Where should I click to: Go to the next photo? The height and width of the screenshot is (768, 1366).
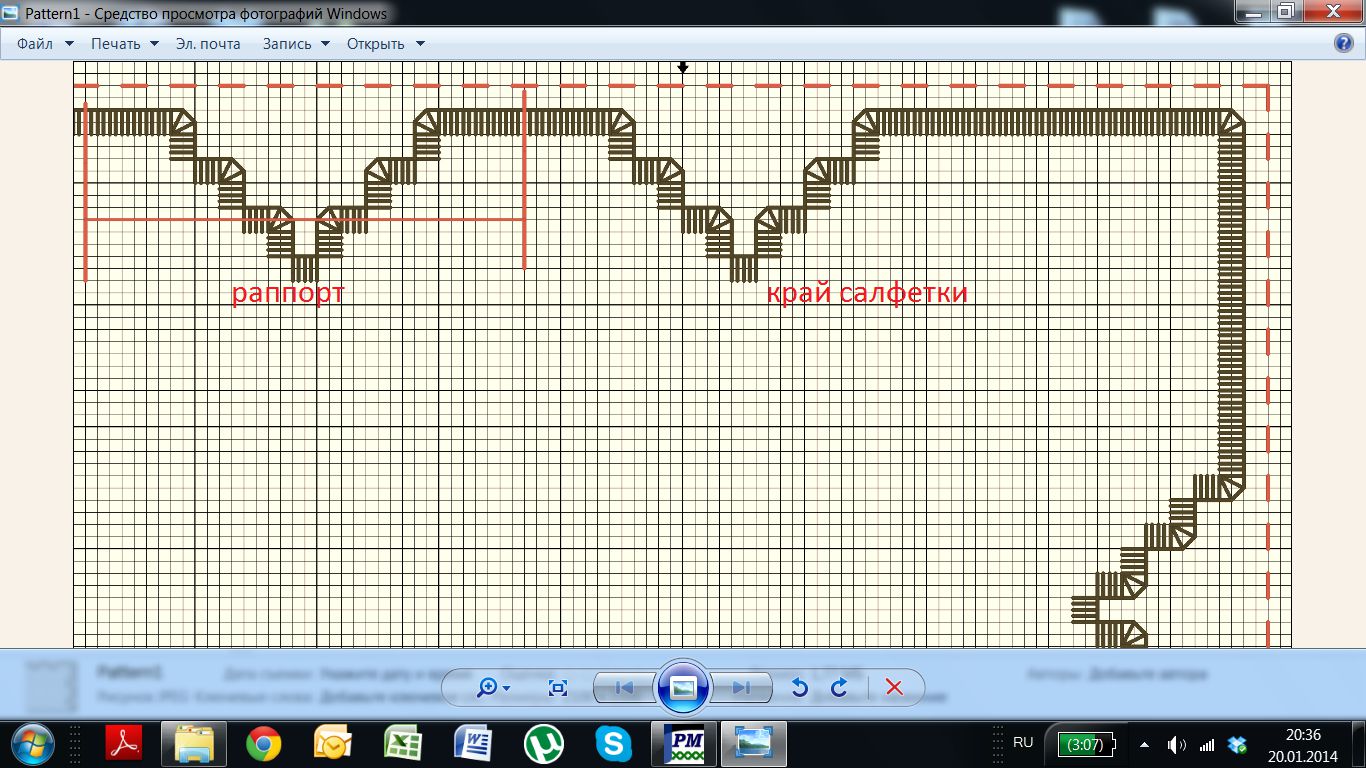[741, 688]
